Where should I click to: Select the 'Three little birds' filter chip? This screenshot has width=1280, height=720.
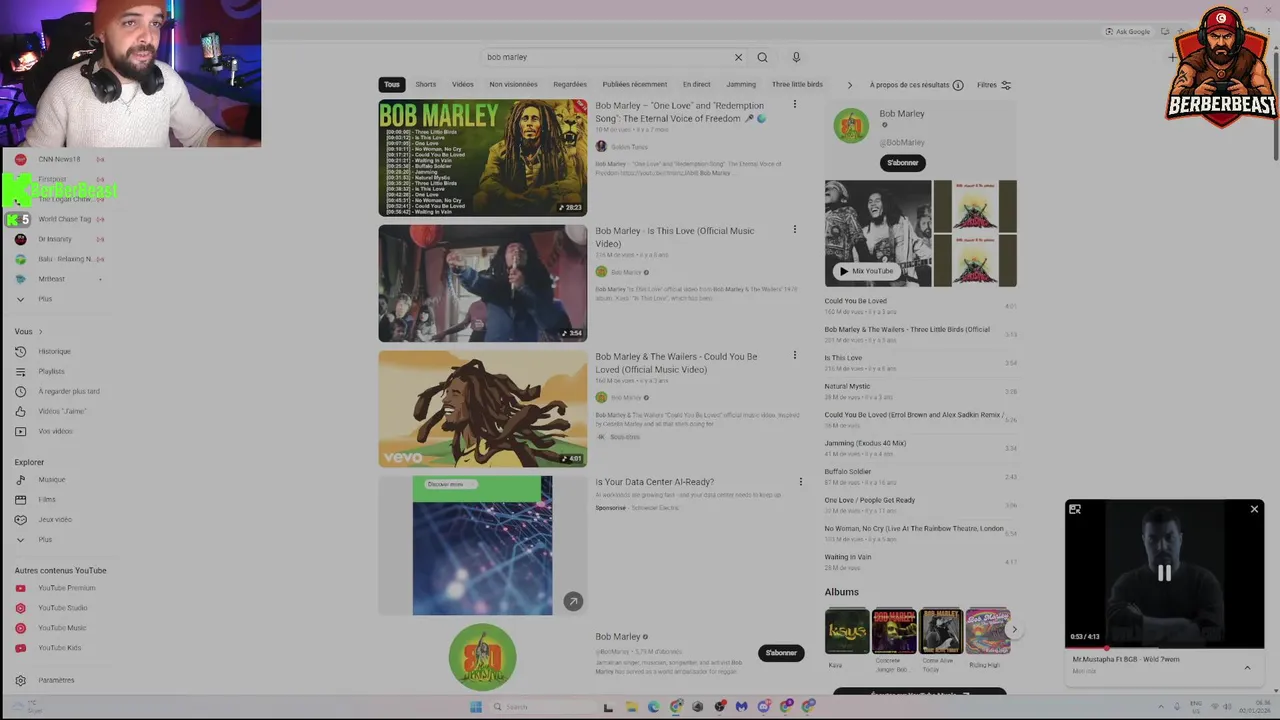(797, 85)
